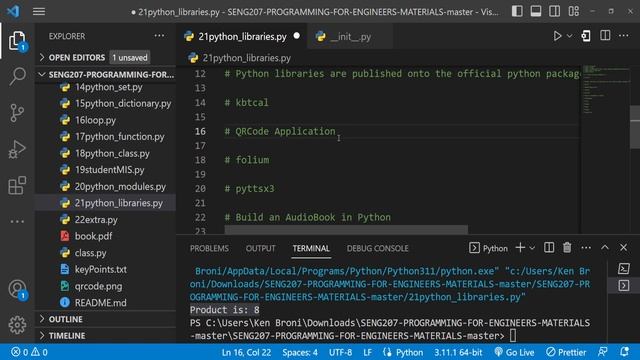Run the Python file
Screen dimensions: 640x360
(557, 36)
